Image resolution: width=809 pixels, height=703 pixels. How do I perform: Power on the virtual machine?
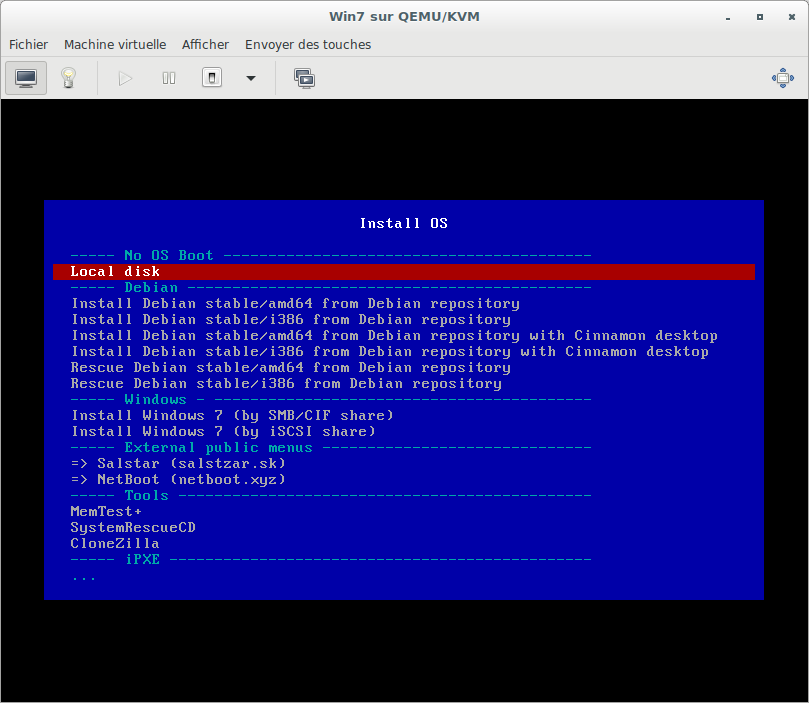(x=125, y=78)
